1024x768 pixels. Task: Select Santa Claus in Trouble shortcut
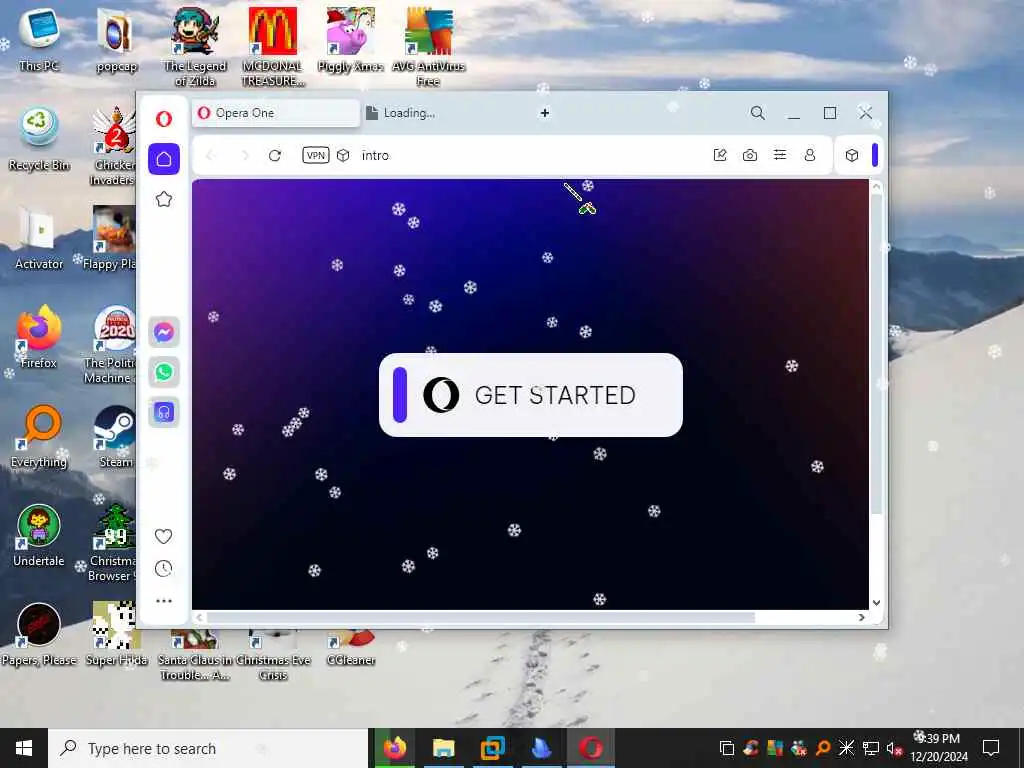pyautogui.click(x=195, y=655)
